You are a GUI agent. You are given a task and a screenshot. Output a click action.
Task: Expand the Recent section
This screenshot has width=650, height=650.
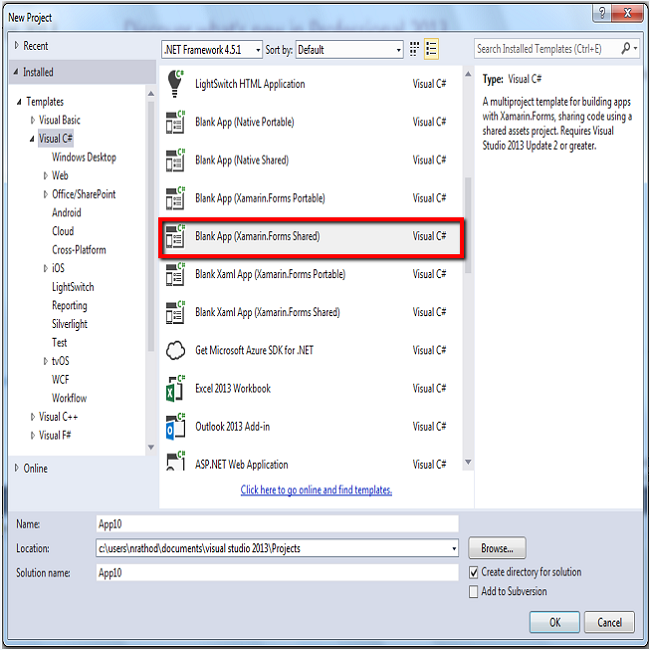click(17, 46)
